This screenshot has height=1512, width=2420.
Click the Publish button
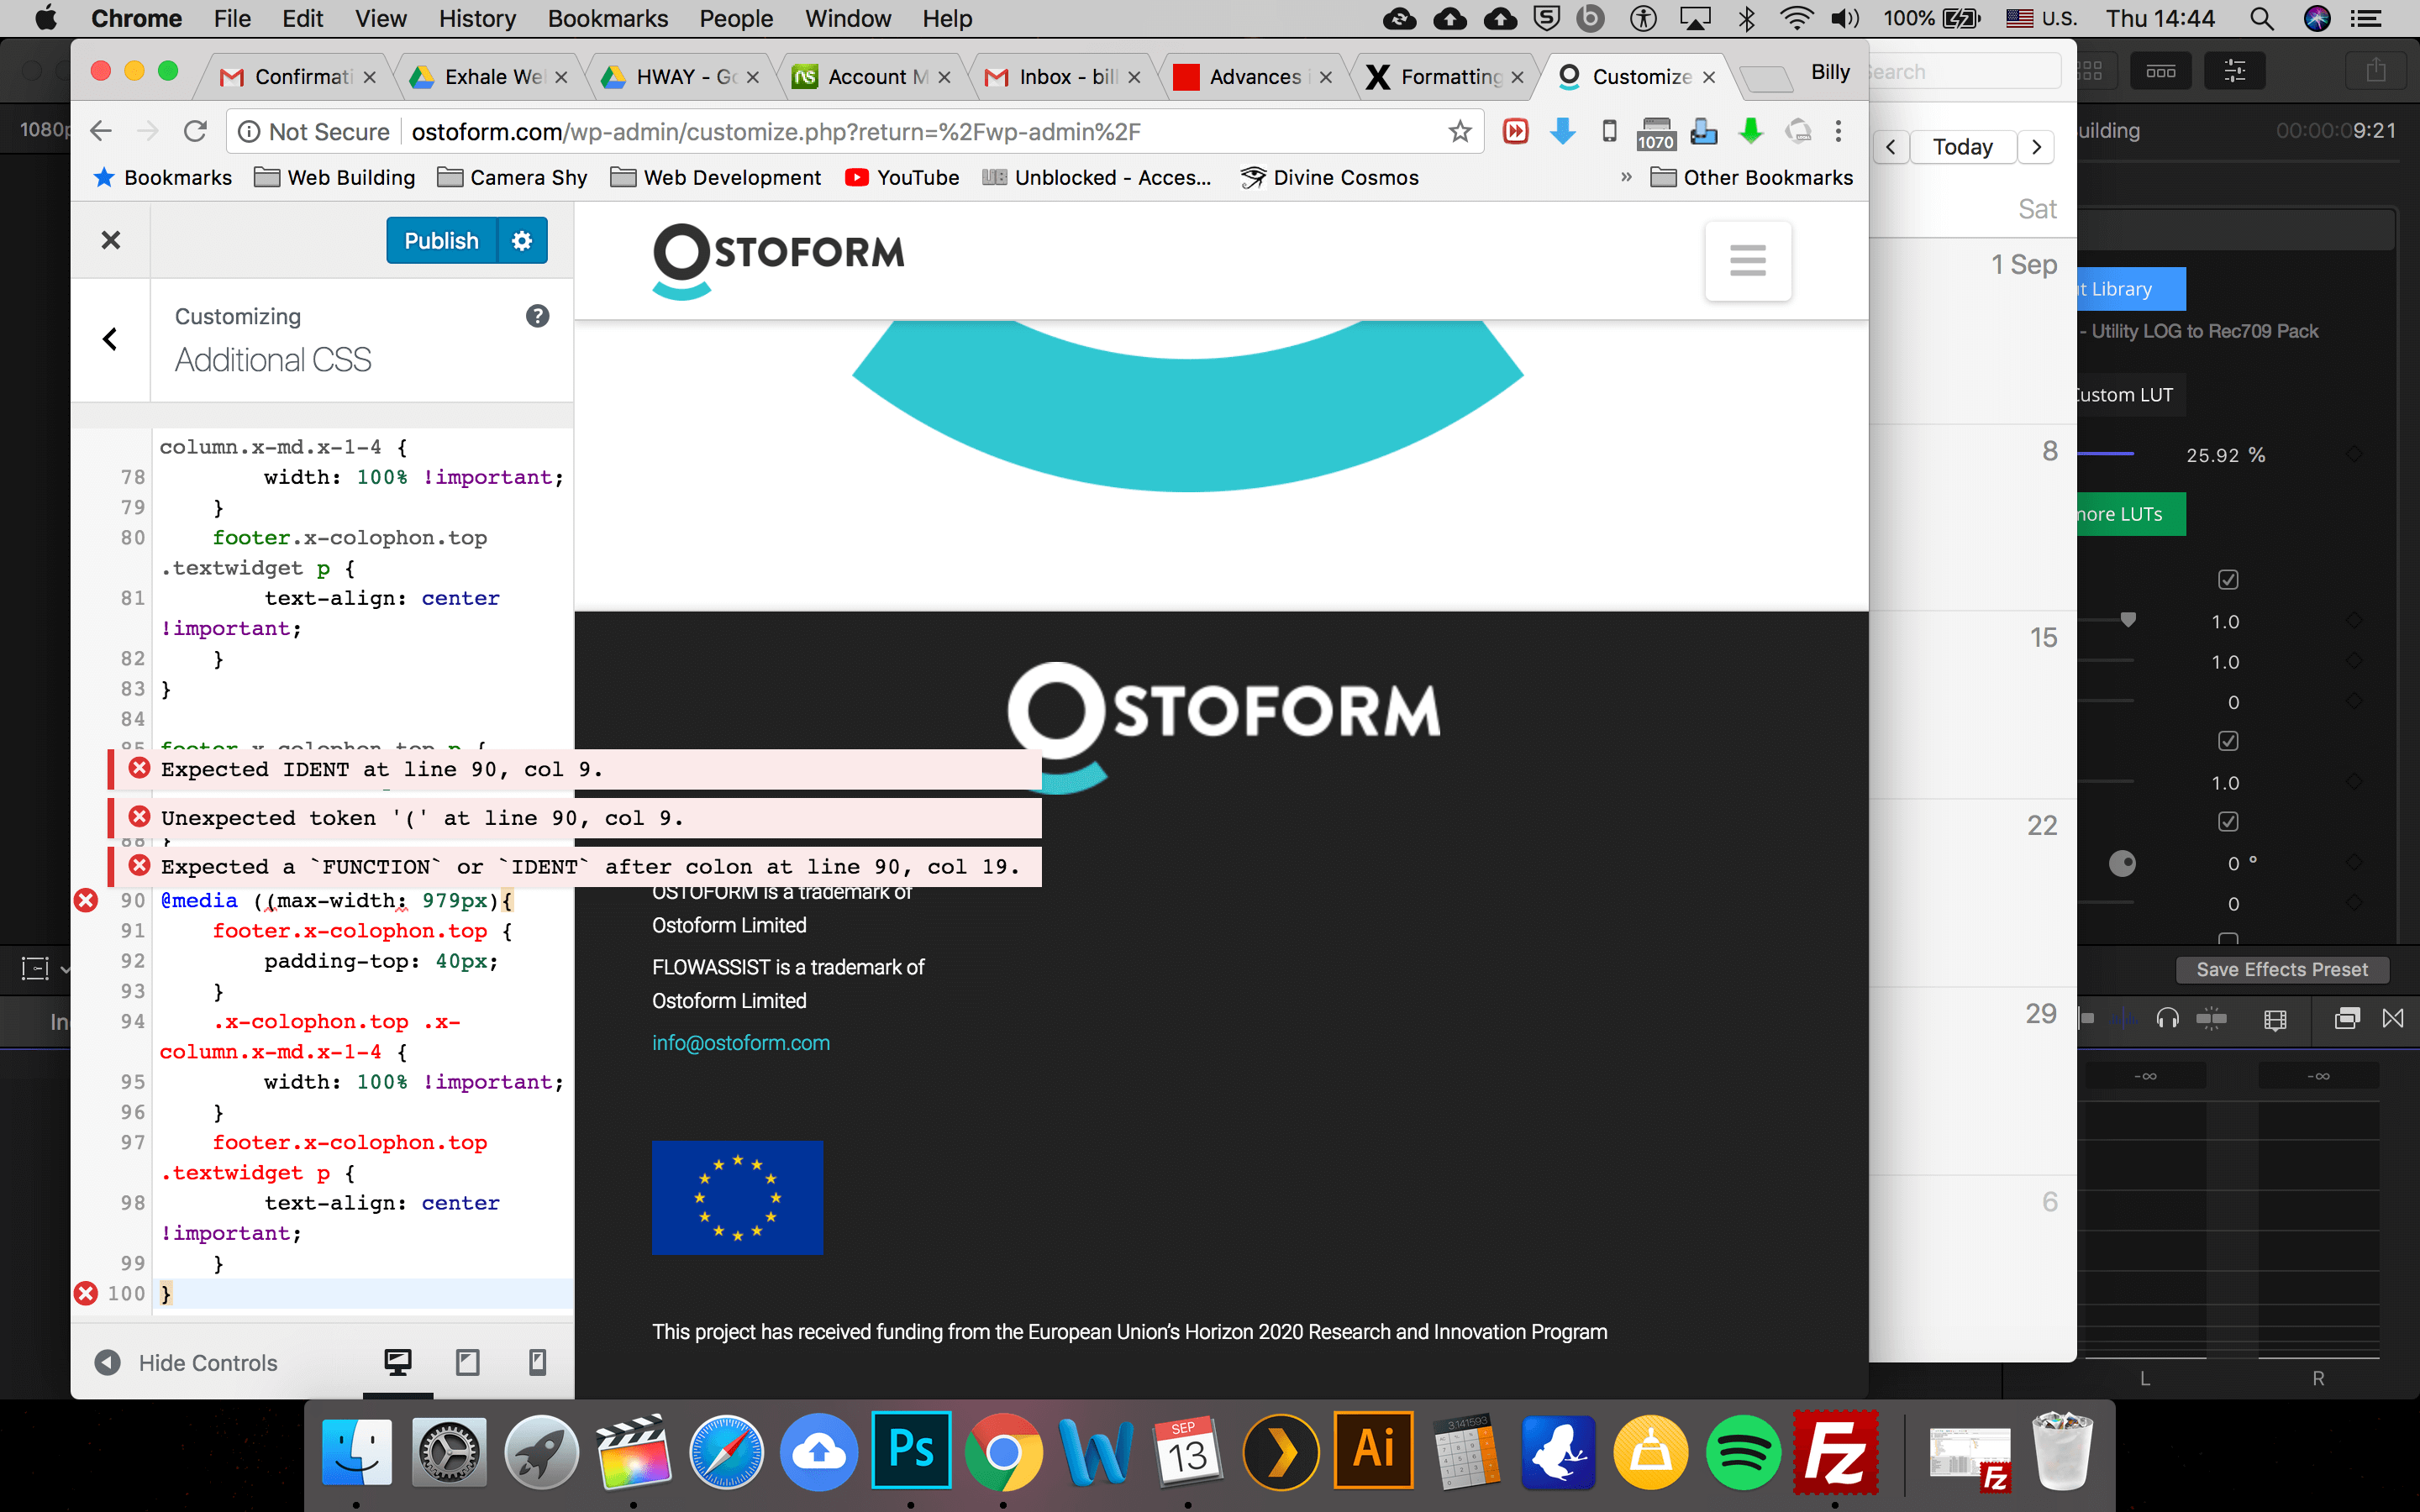441,241
